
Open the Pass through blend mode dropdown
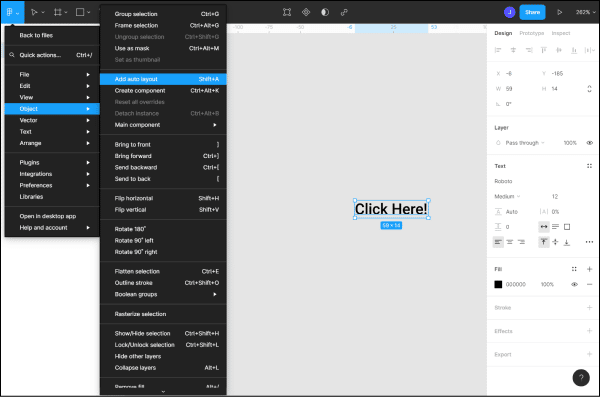(525, 143)
